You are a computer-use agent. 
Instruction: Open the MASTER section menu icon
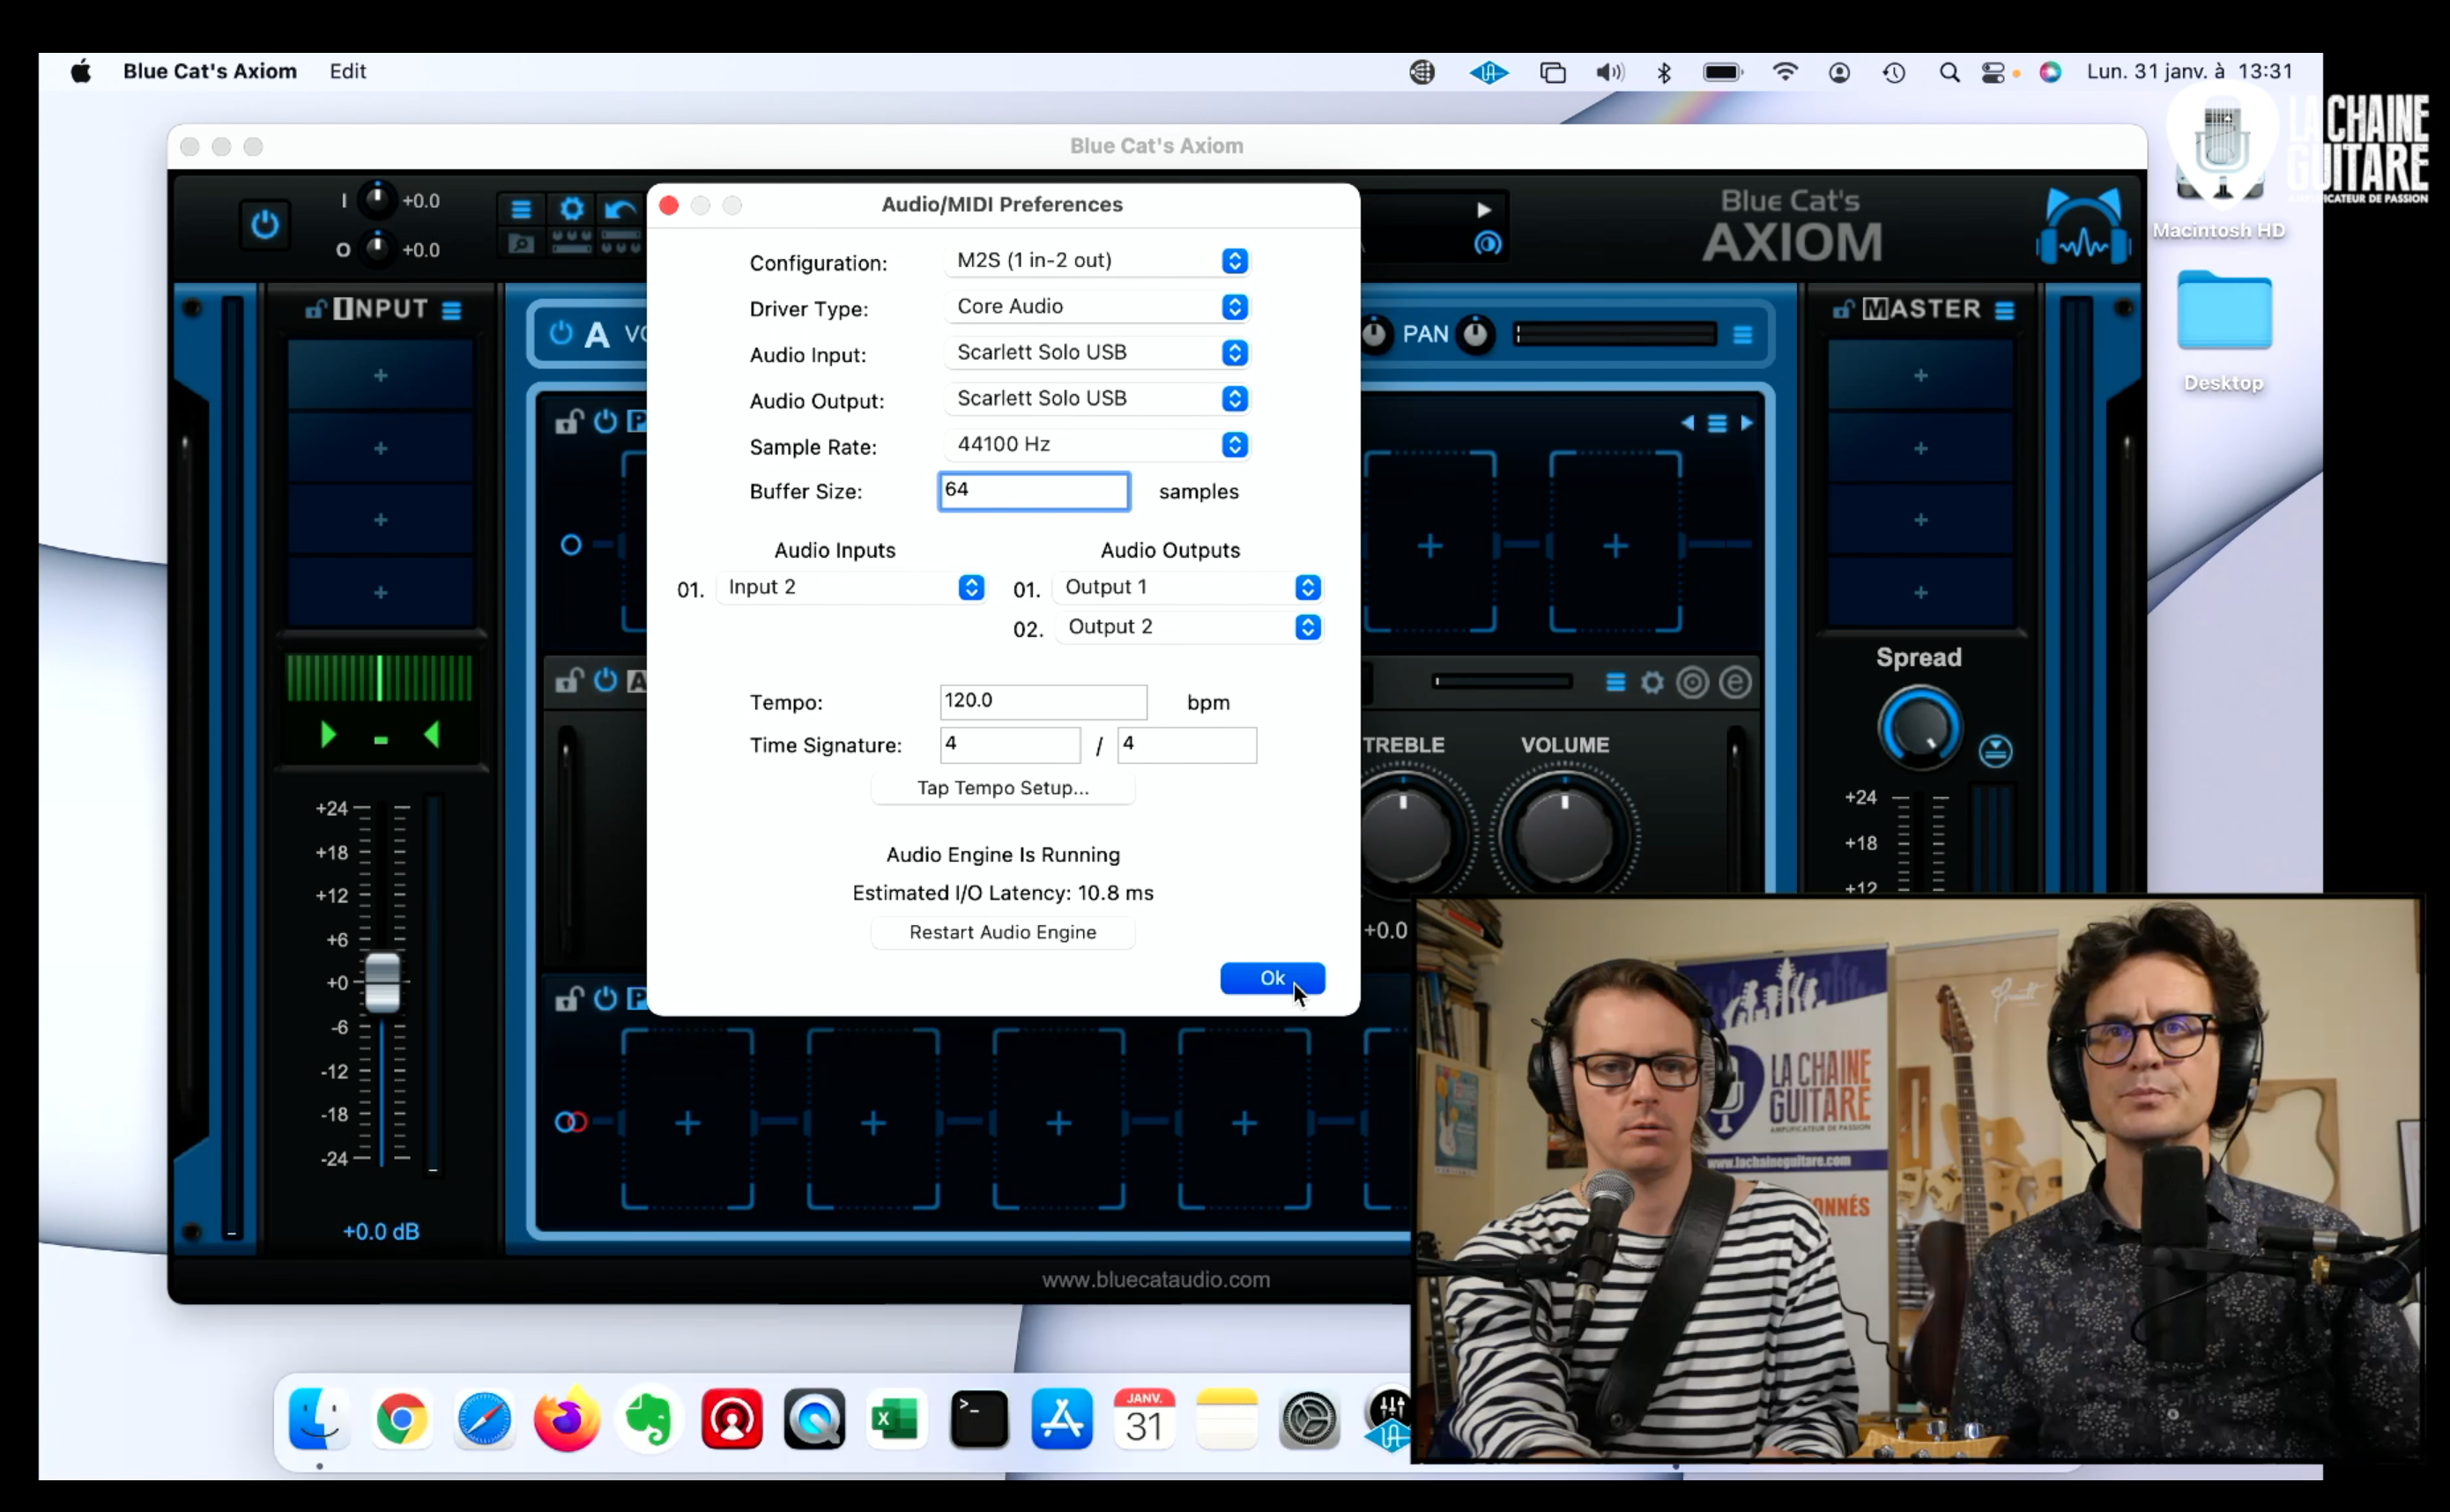(2004, 311)
